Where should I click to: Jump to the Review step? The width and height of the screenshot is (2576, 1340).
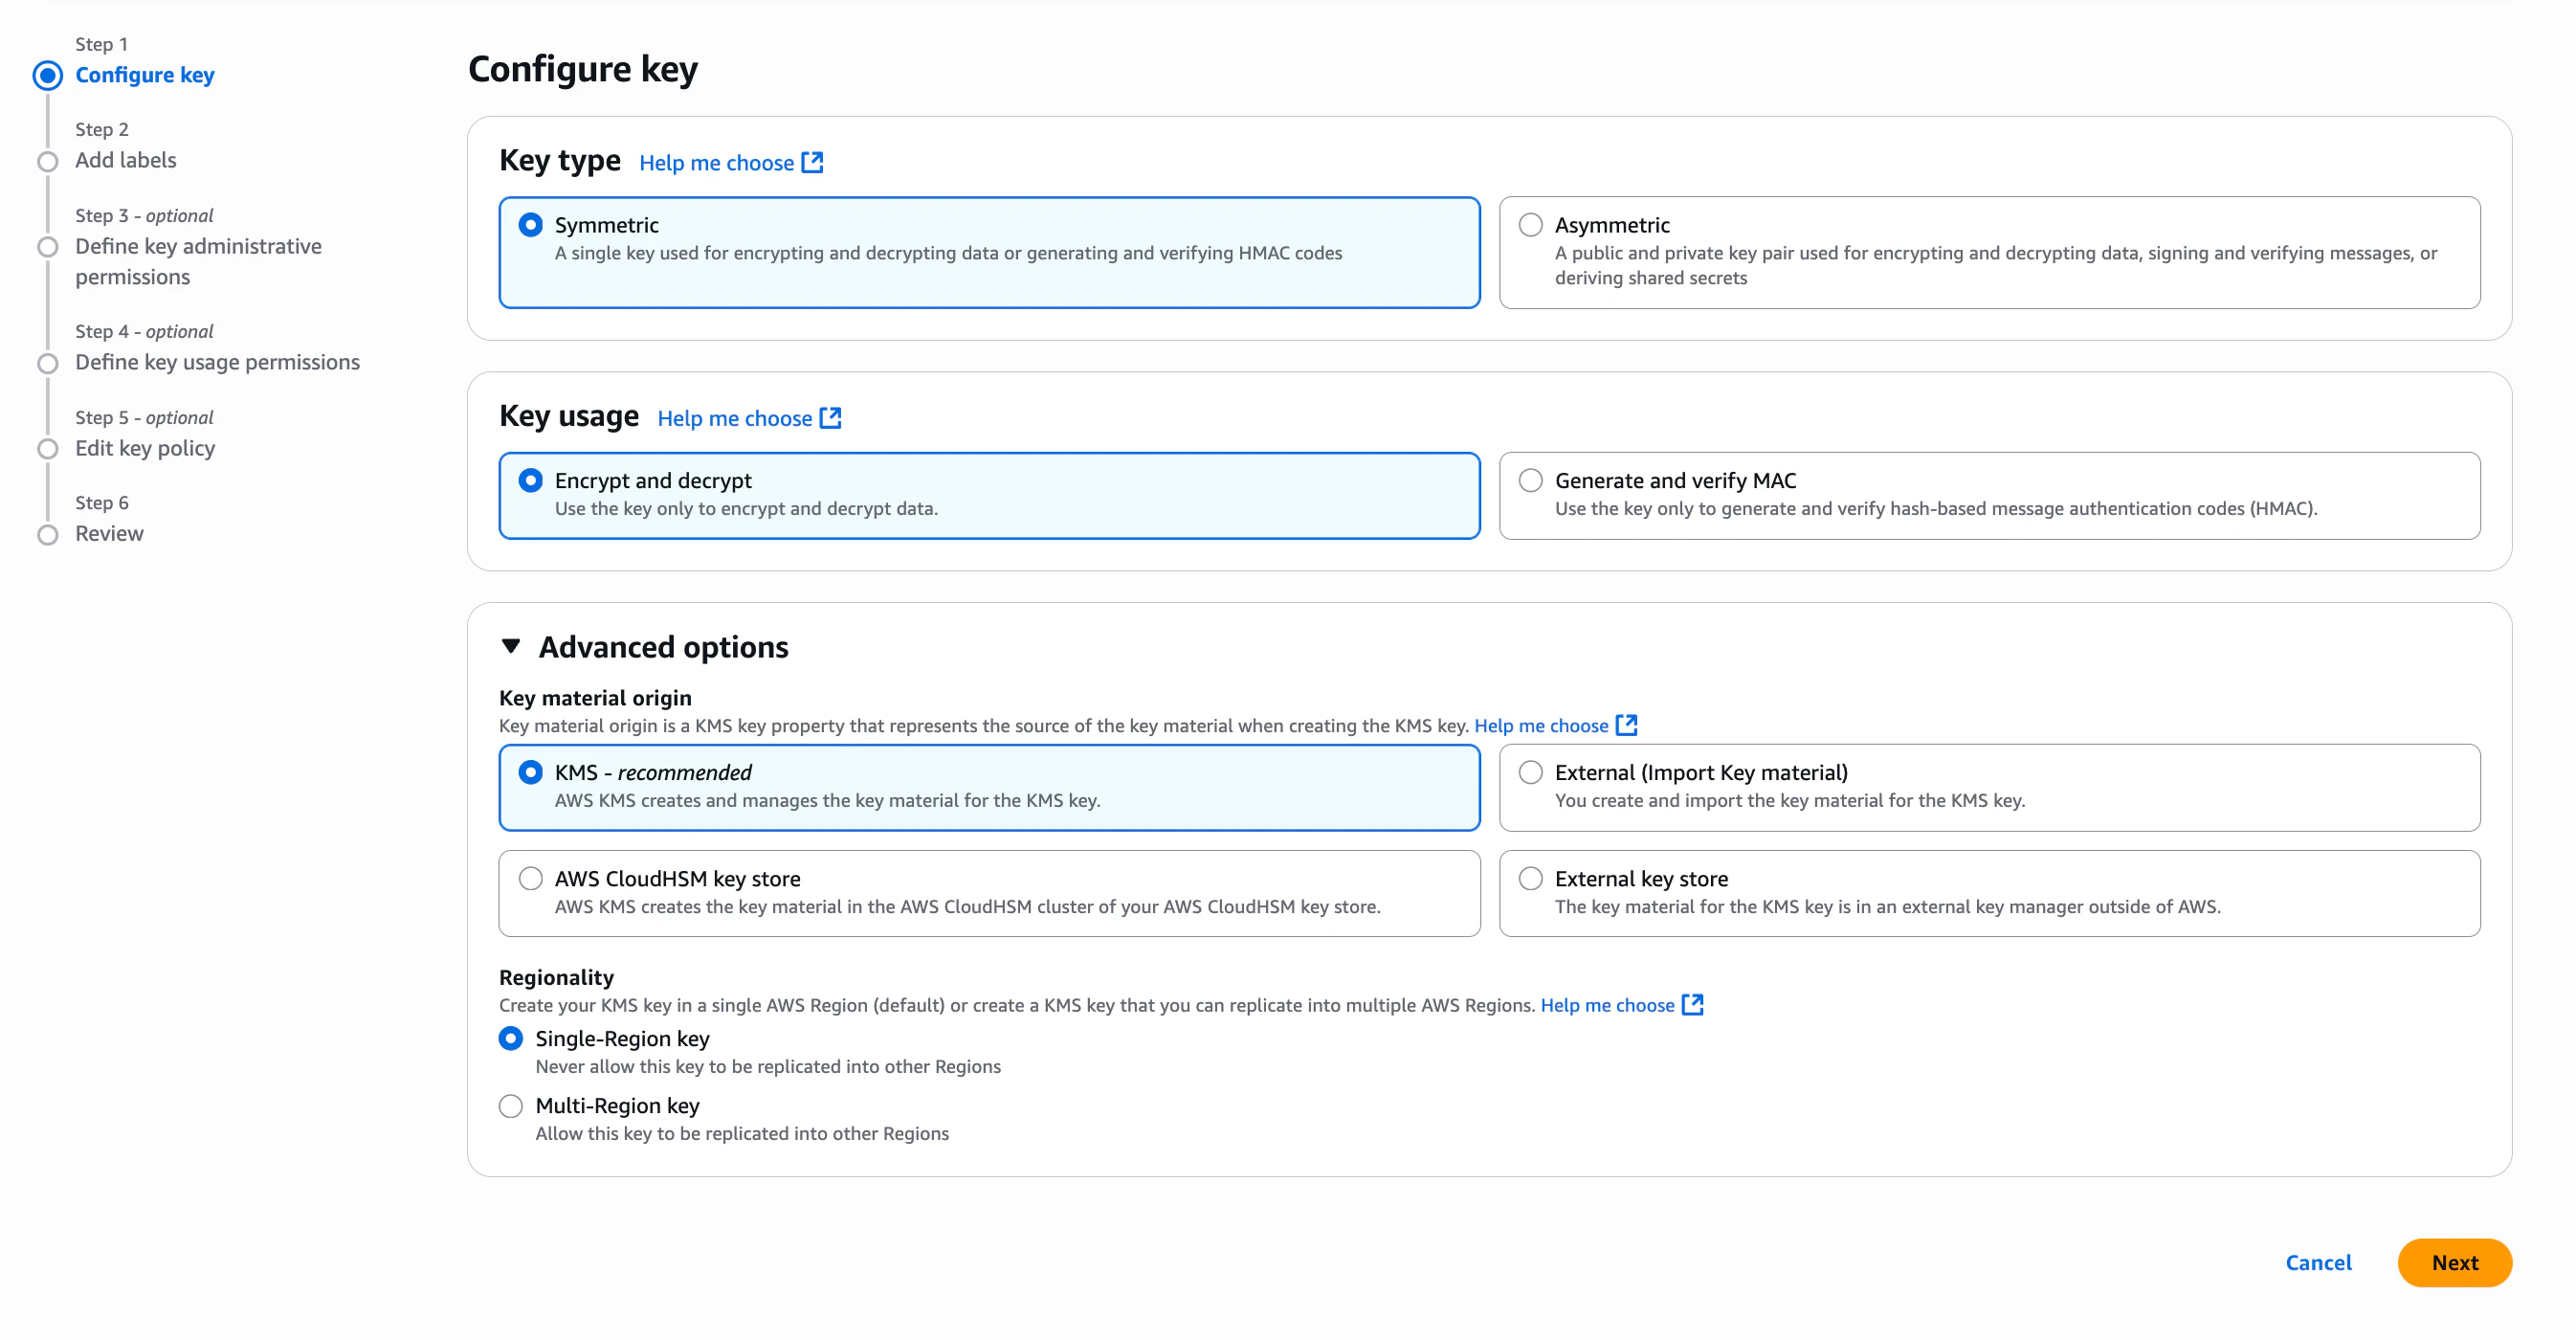pyautogui.click(x=110, y=533)
